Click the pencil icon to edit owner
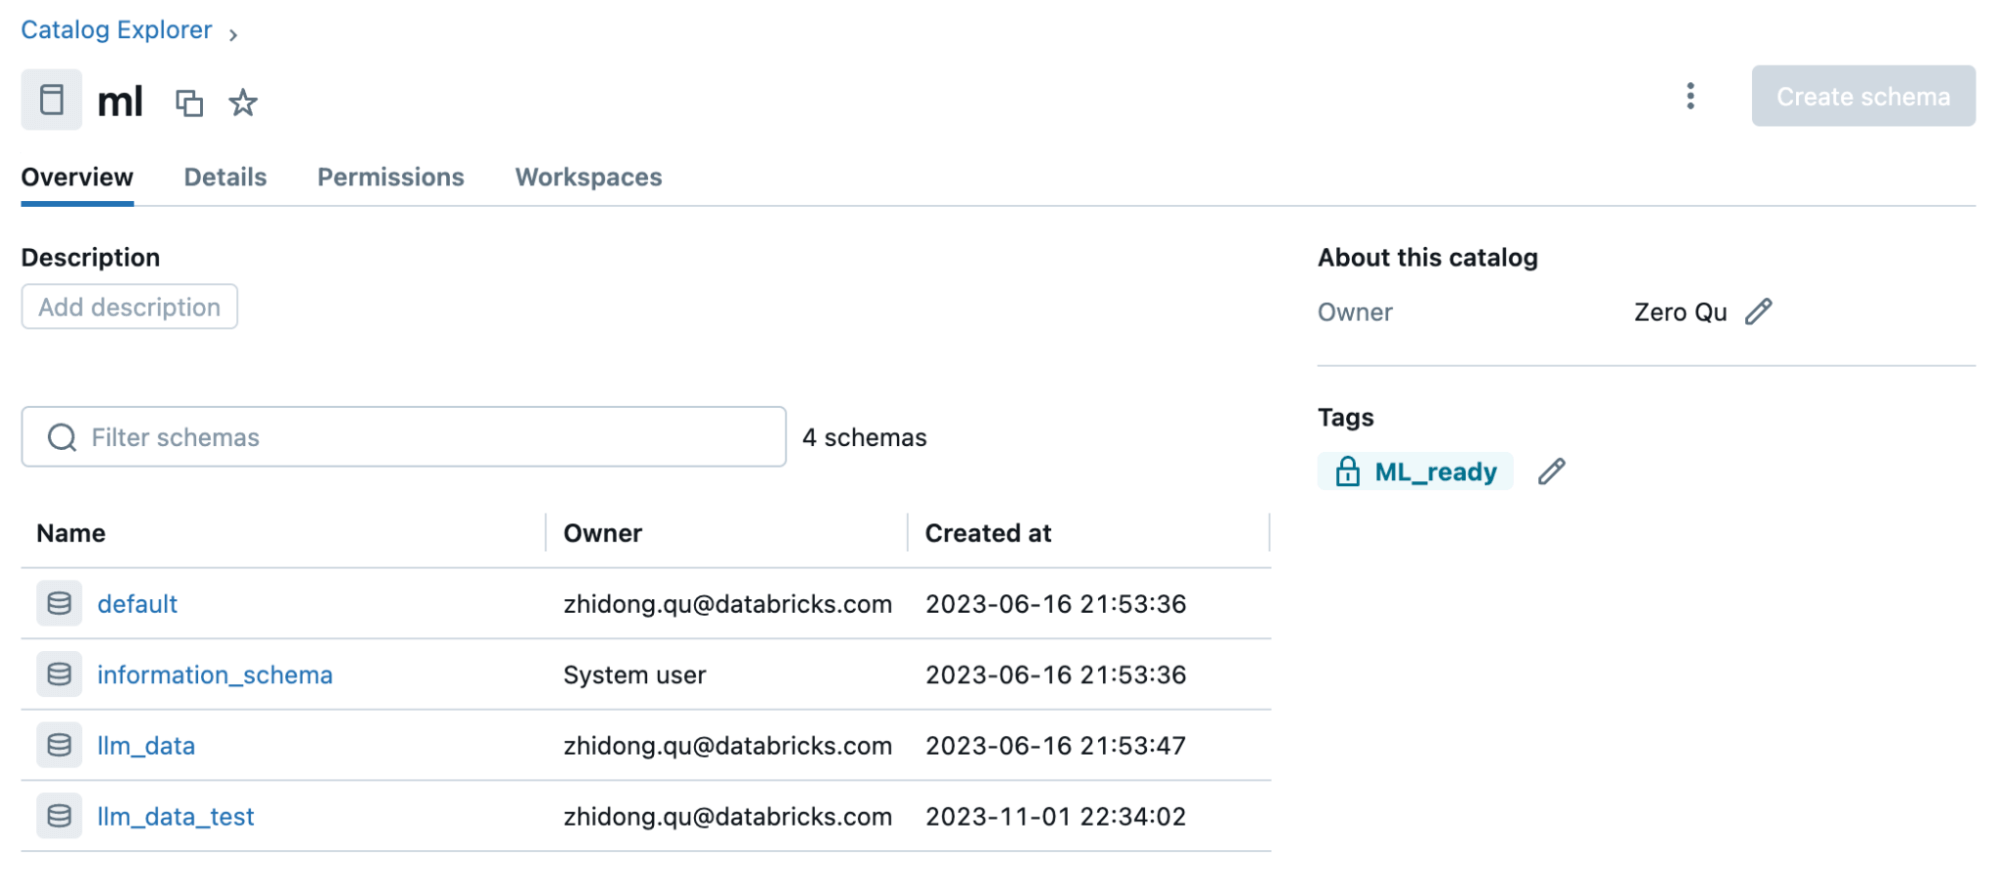Viewport: 1999px width, 883px height. click(x=1758, y=312)
